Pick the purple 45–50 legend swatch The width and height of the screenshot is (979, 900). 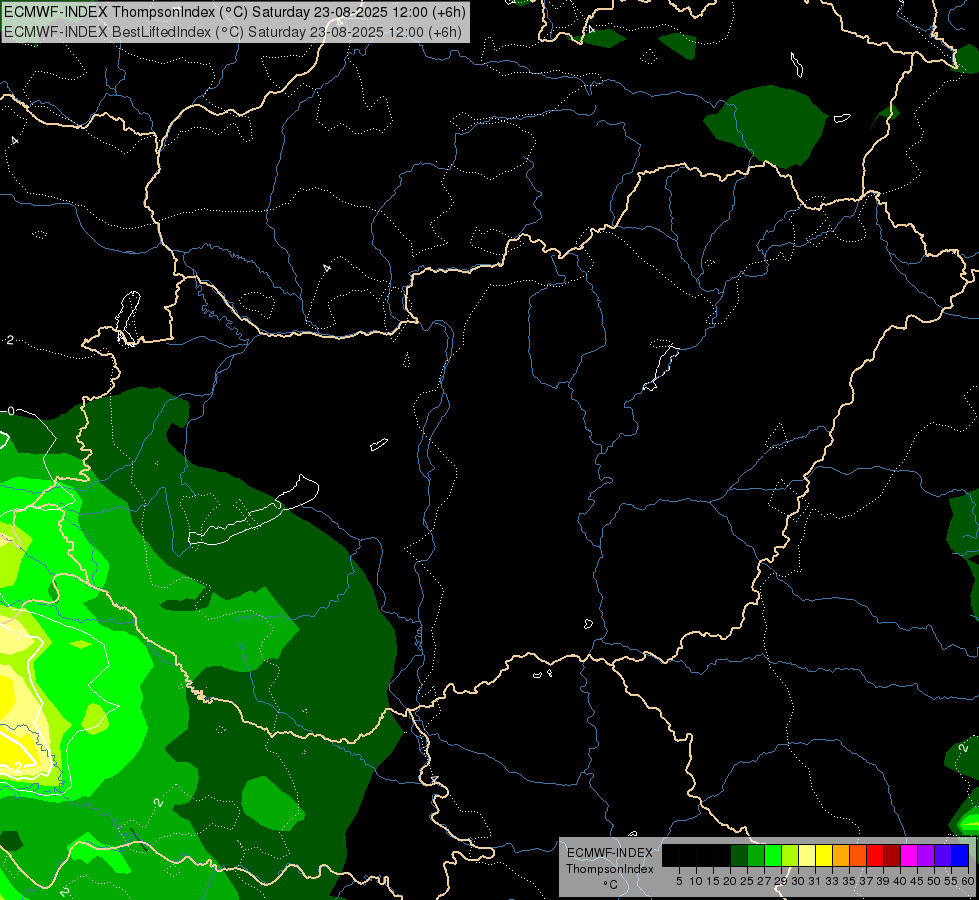coord(927,855)
